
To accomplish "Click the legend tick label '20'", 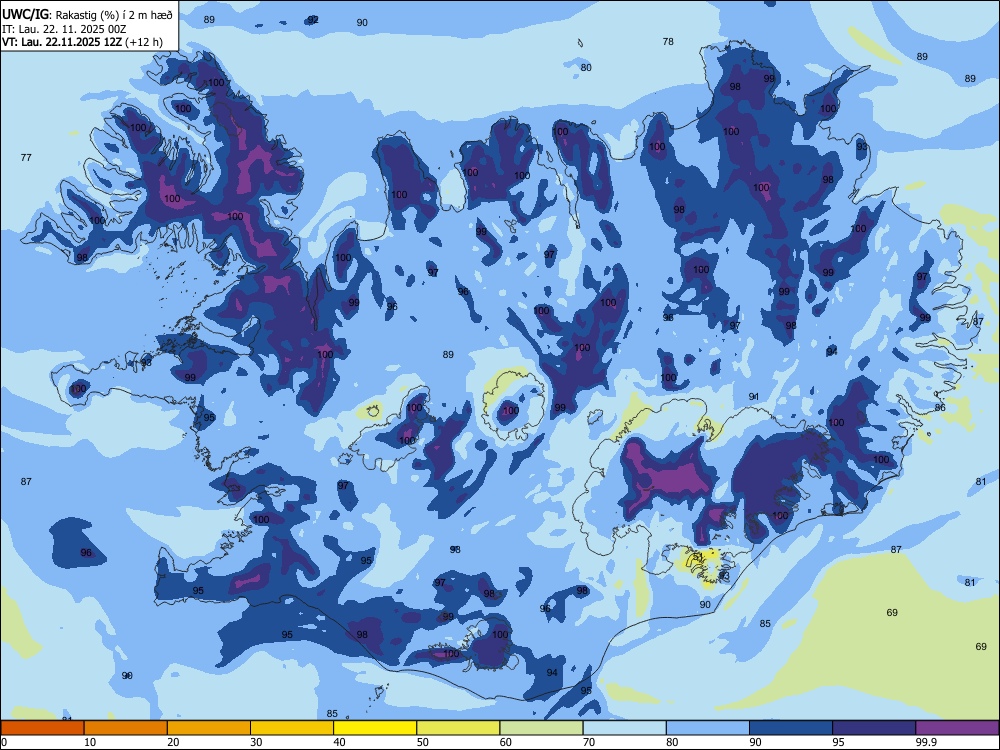I will [x=173, y=742].
